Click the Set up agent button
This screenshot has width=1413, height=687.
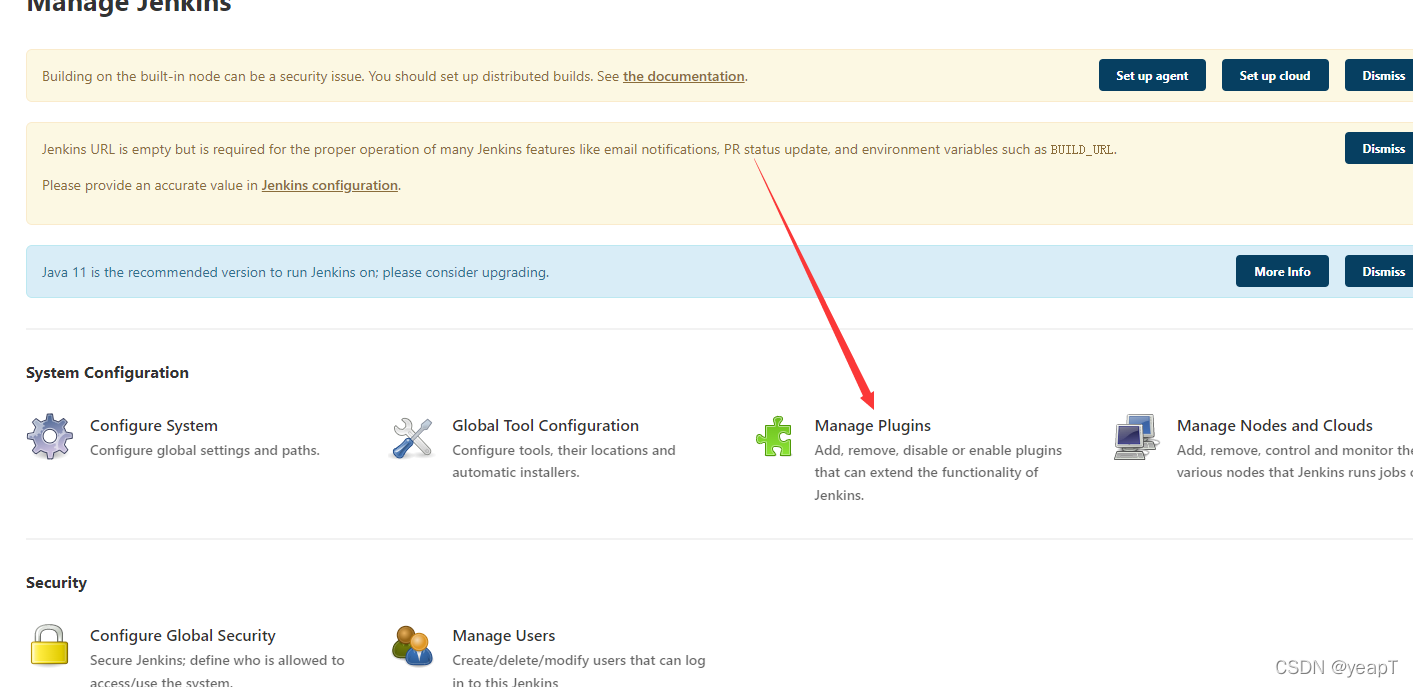coord(1152,75)
